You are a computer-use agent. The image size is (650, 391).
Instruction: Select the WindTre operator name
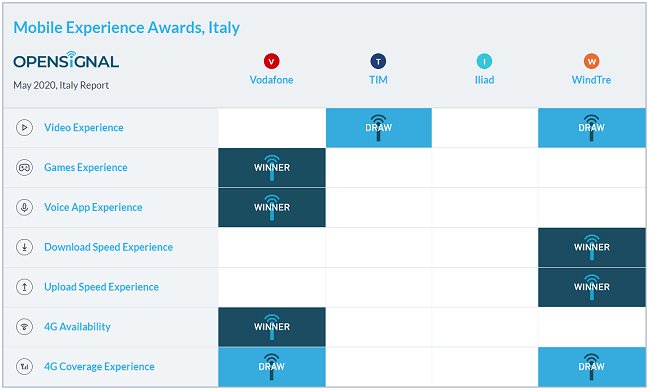pos(592,80)
